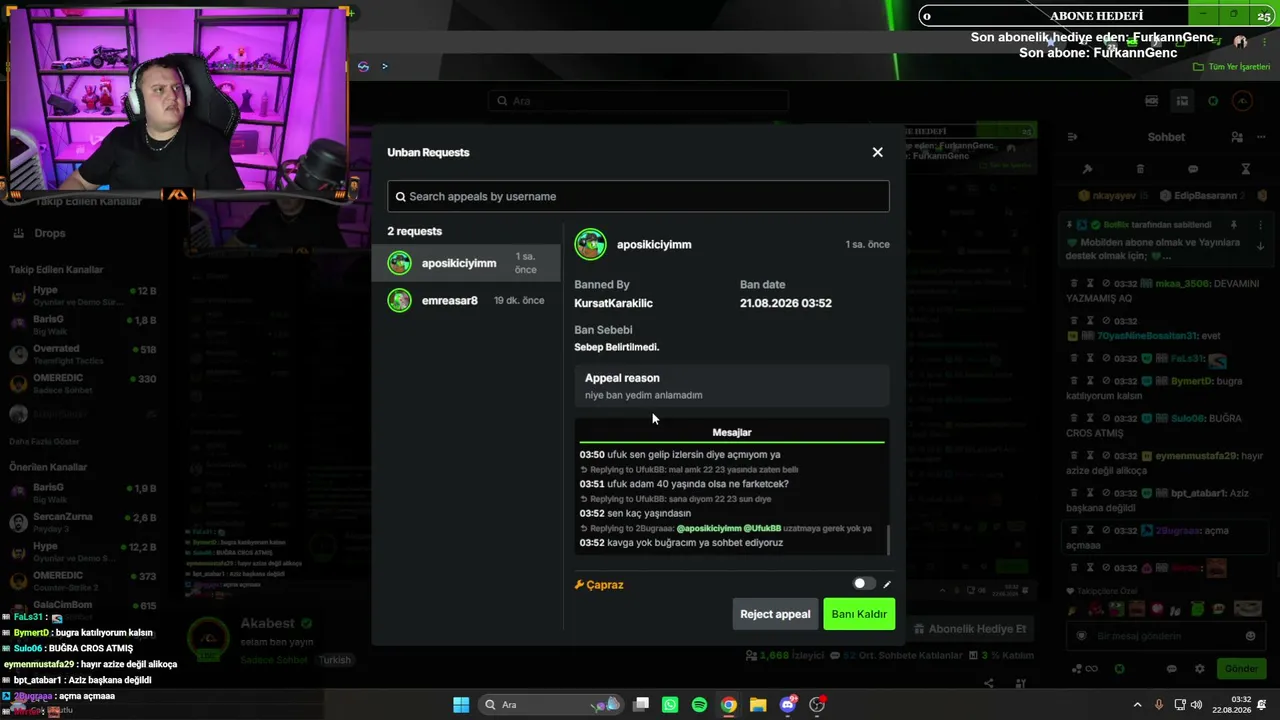
Task: Open Windows Start menu
Action: tap(461, 705)
